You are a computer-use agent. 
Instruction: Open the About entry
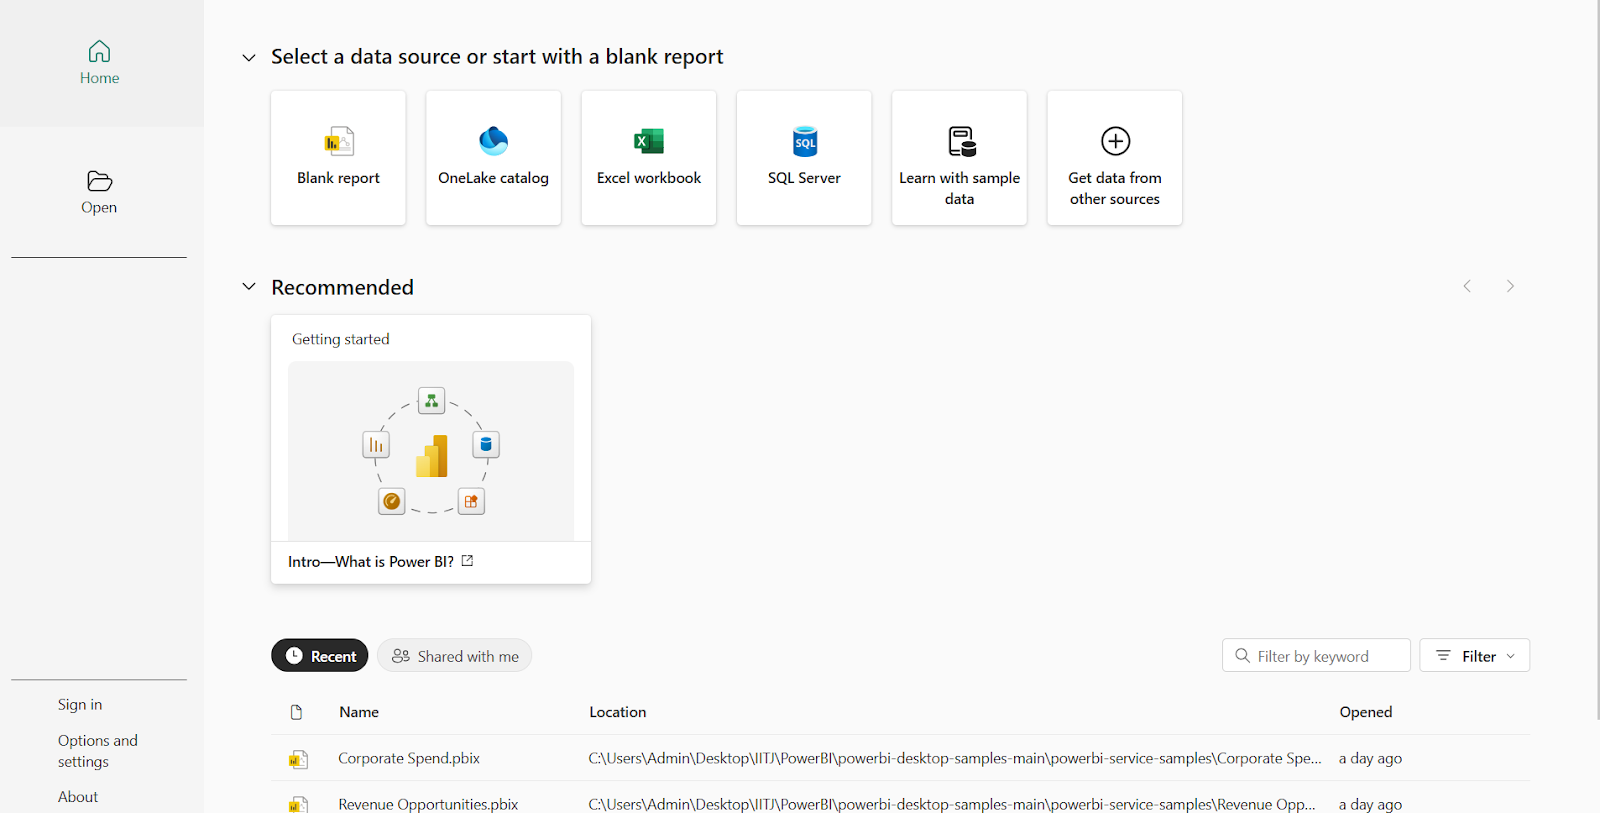(78, 797)
